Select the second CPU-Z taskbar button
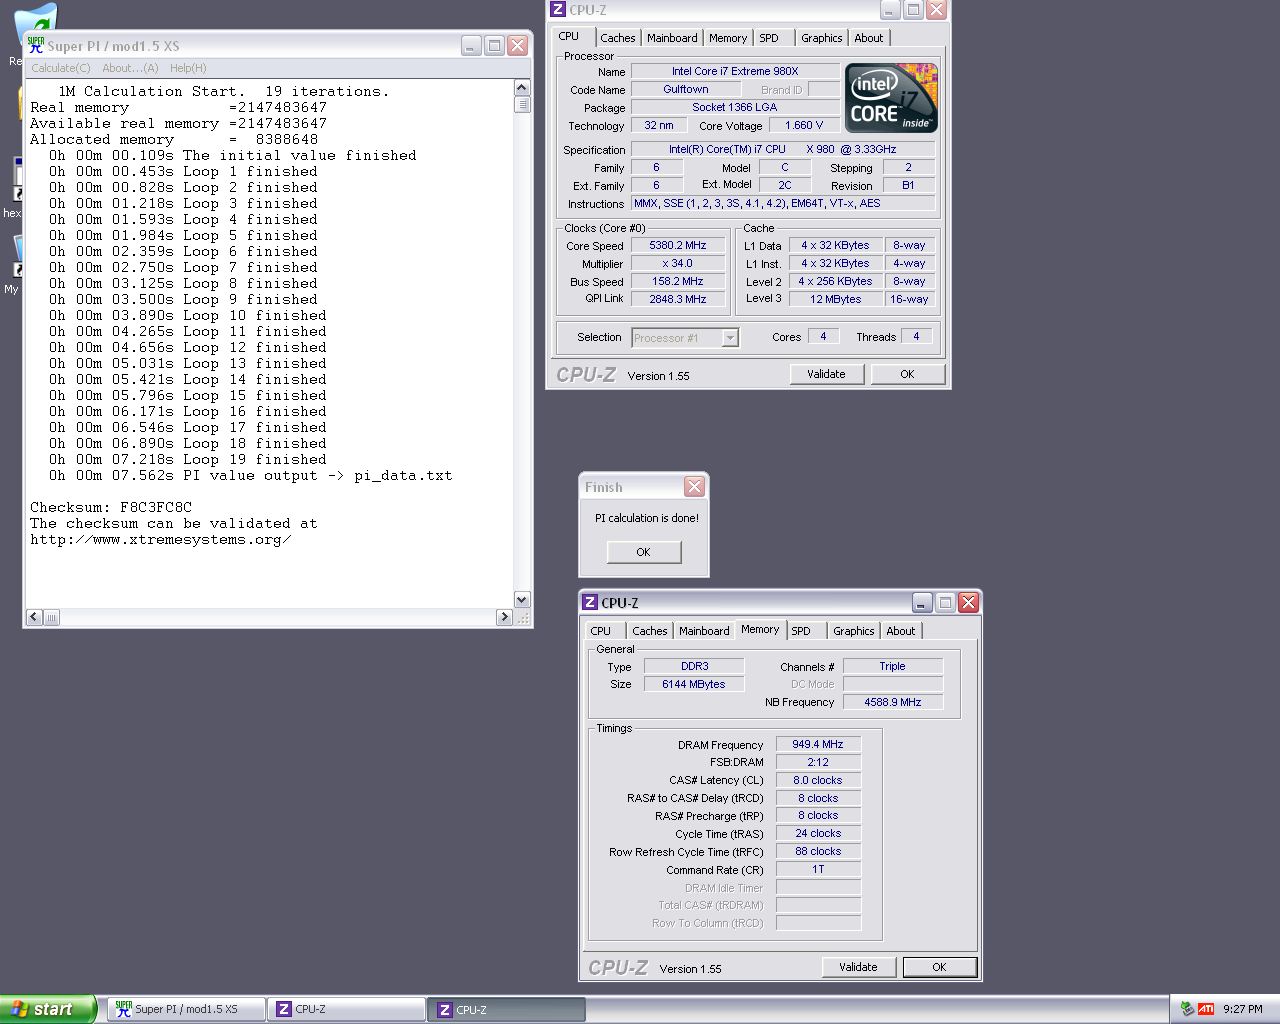The image size is (1280, 1024). point(507,1009)
